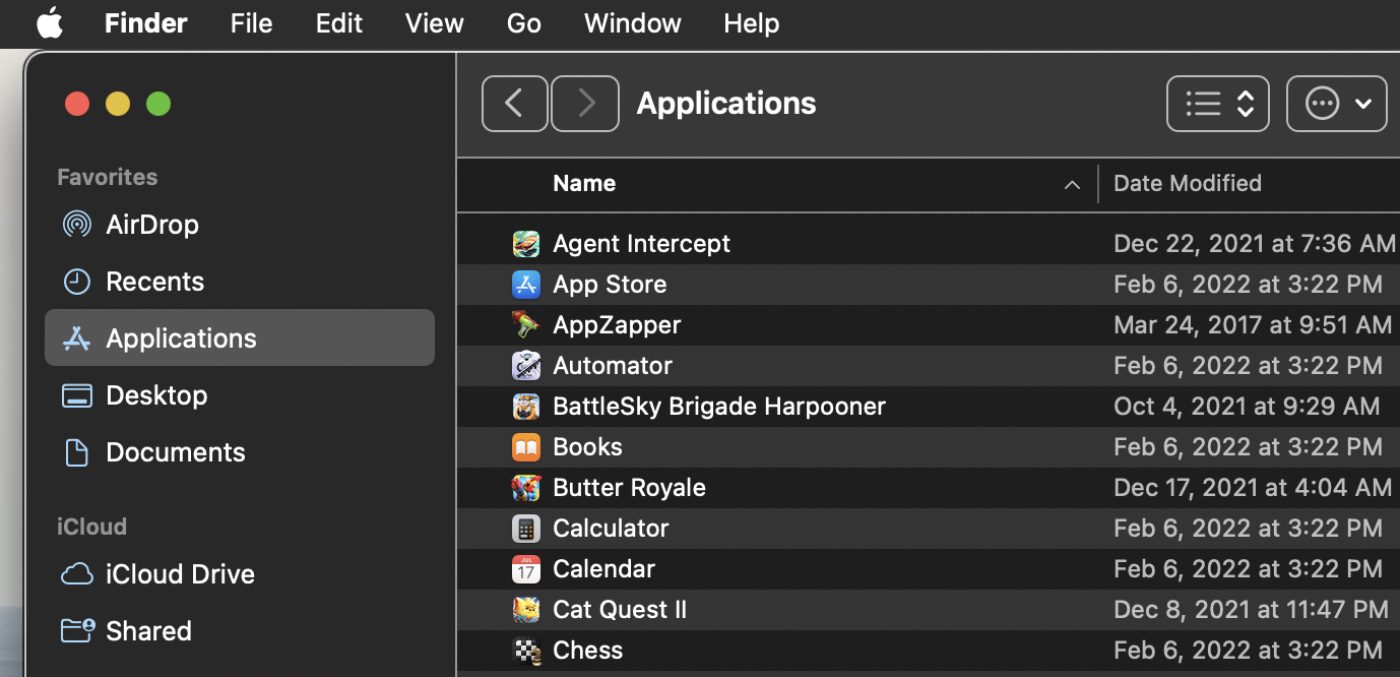Image resolution: width=1400 pixels, height=677 pixels.
Task: Click the Calendar app icon
Action: pos(526,569)
